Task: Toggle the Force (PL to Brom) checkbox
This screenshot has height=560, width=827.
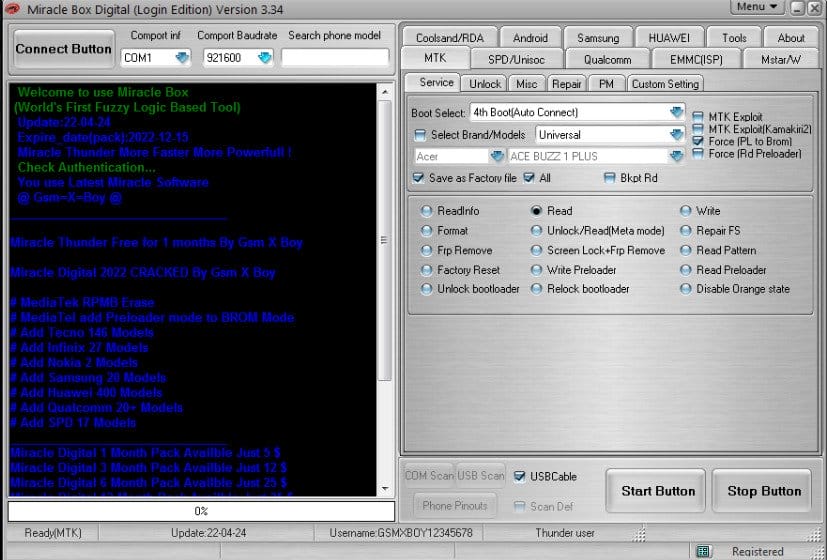Action: [x=698, y=141]
